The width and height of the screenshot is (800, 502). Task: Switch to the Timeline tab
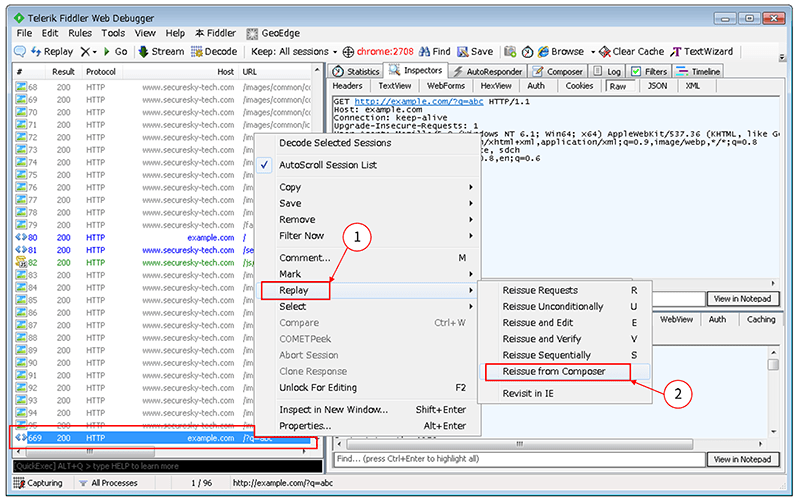(x=698, y=71)
